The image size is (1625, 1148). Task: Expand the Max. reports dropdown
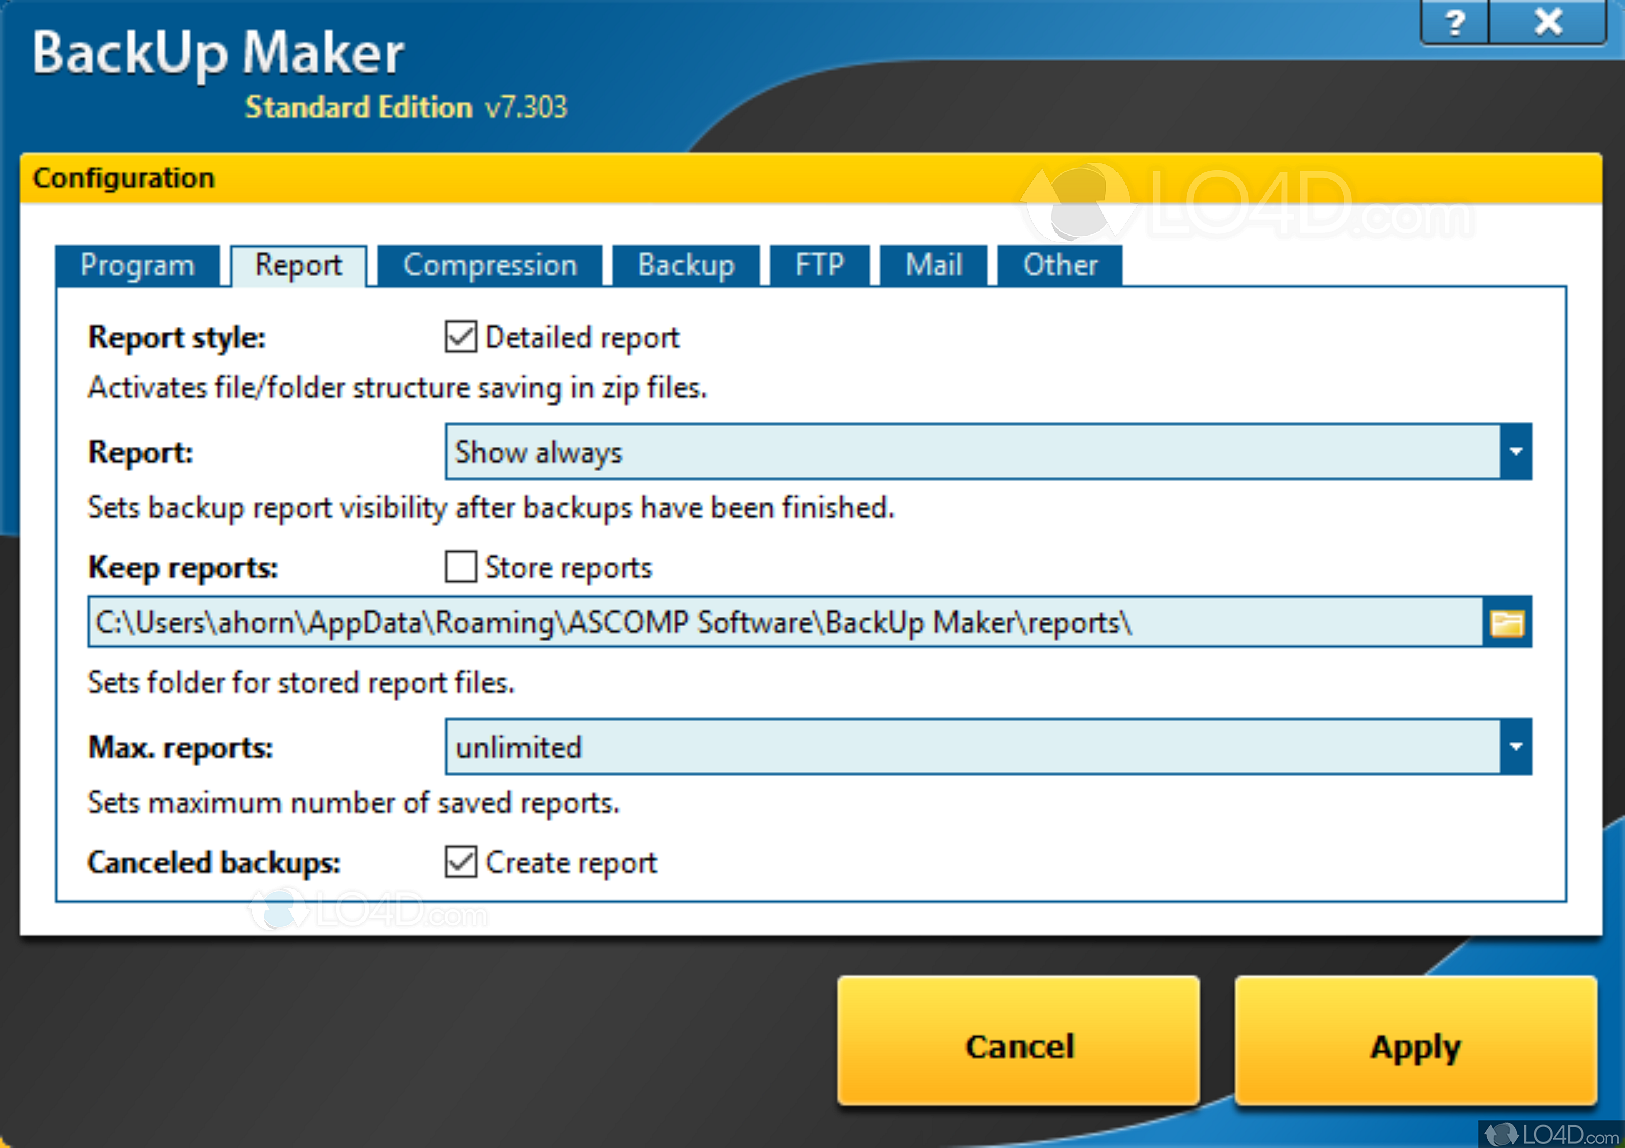(x=1514, y=747)
